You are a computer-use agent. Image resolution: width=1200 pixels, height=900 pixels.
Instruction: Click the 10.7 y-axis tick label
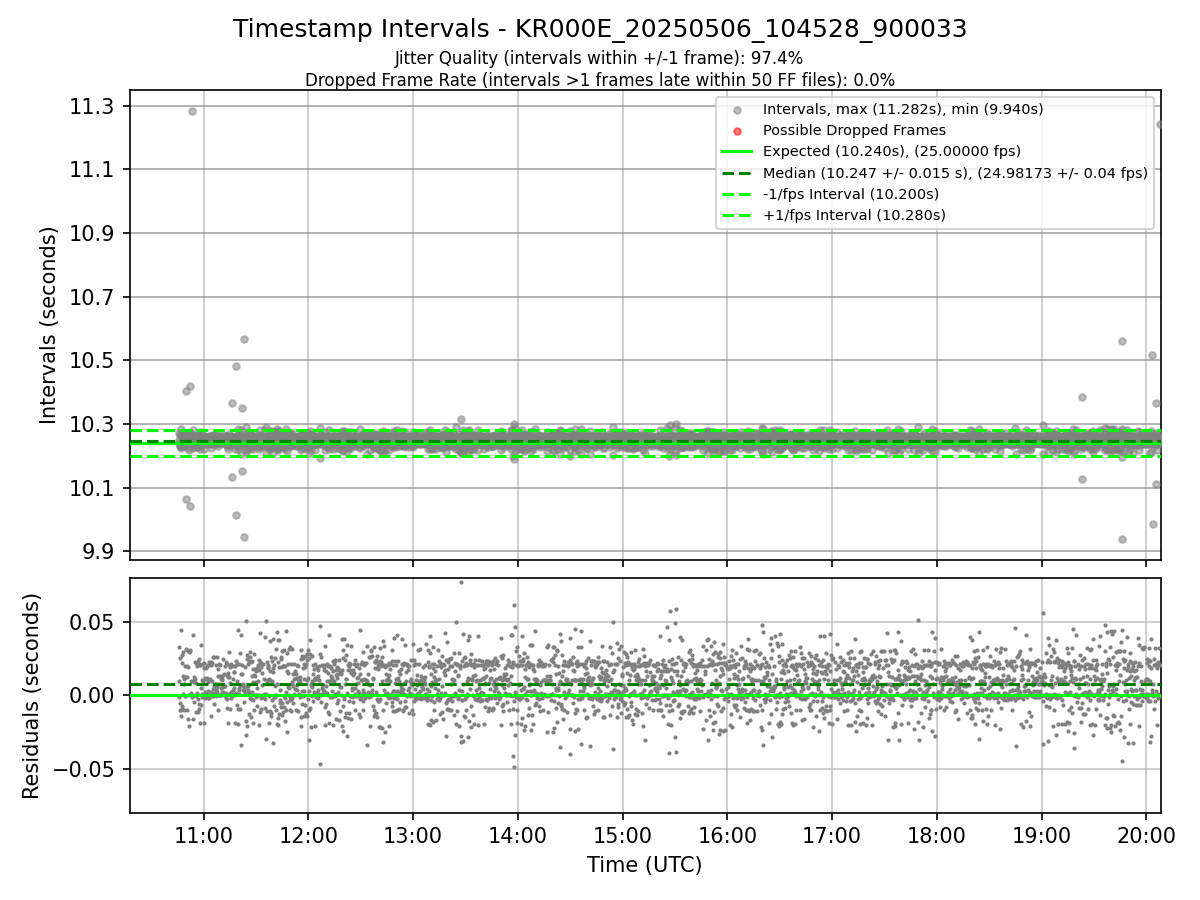point(92,297)
